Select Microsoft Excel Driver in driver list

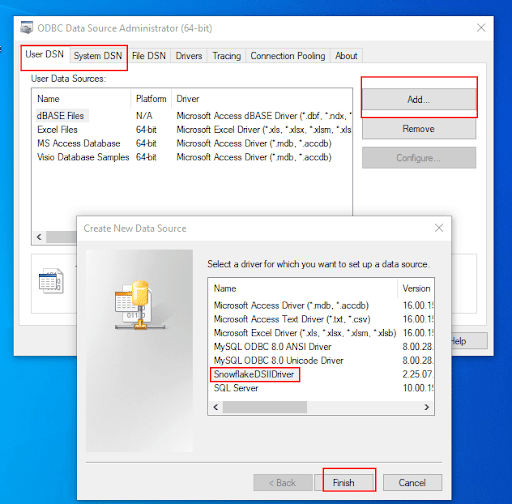[x=305, y=333]
